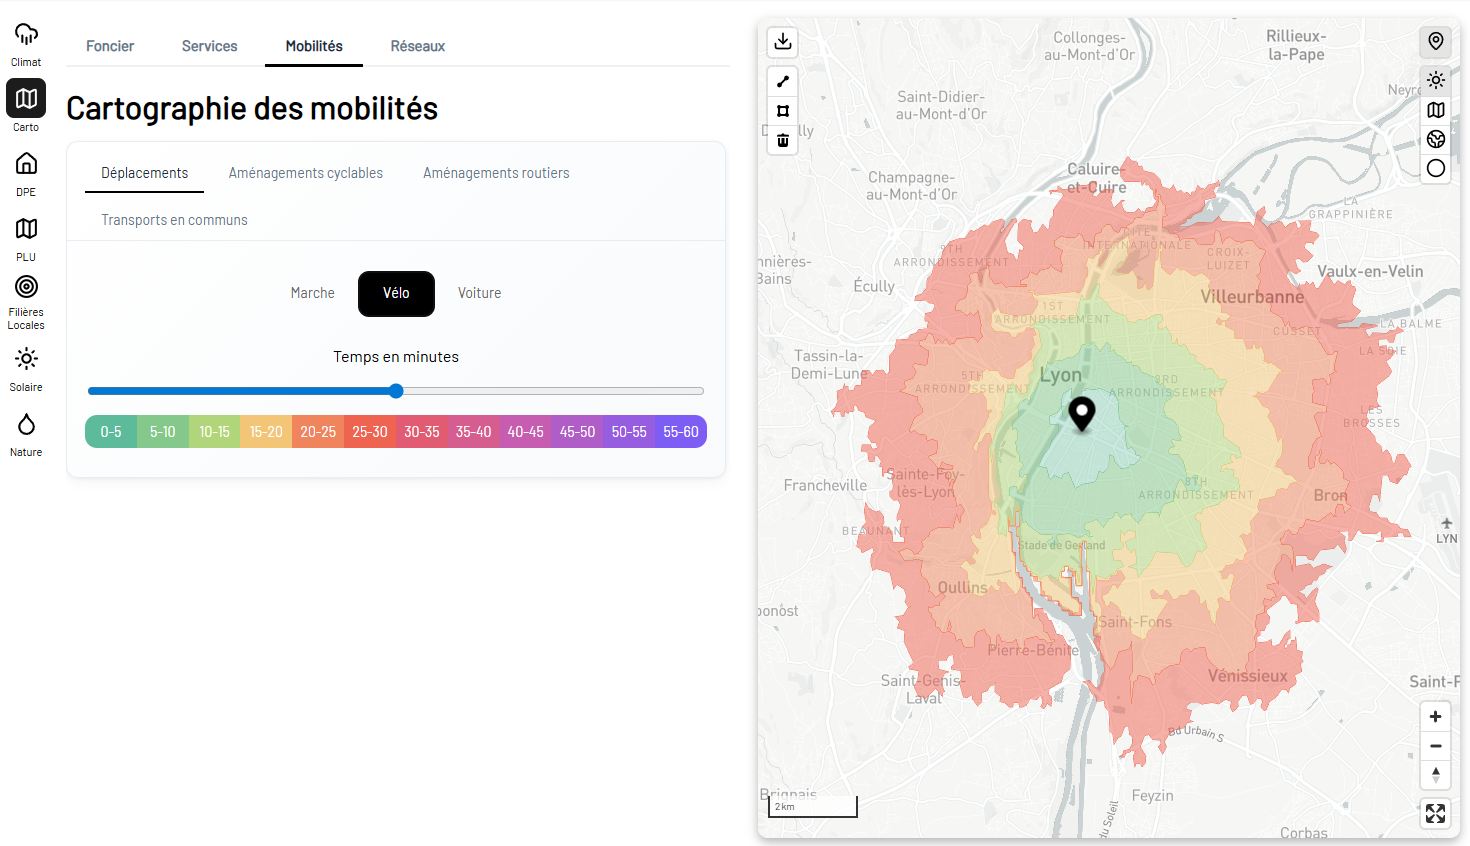Screen dimensions: 1470x846
Task: Click the time slider handle
Action: pyautogui.click(x=396, y=391)
